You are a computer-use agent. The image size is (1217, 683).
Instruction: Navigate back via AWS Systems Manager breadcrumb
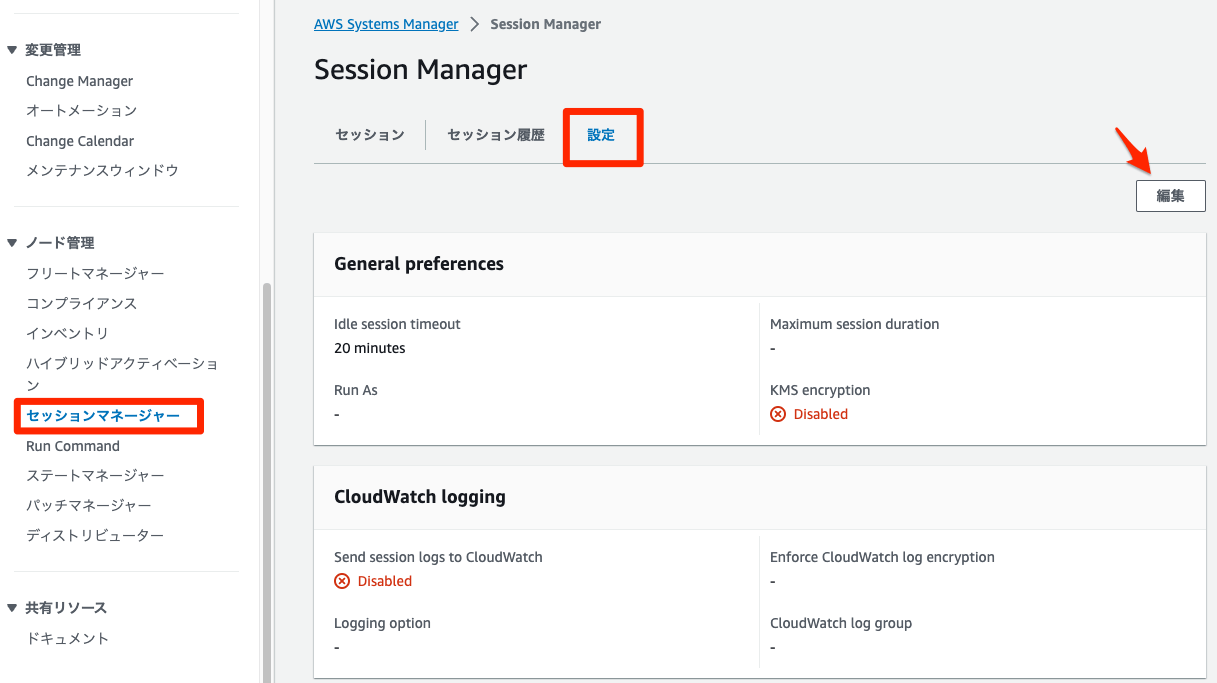pos(386,23)
